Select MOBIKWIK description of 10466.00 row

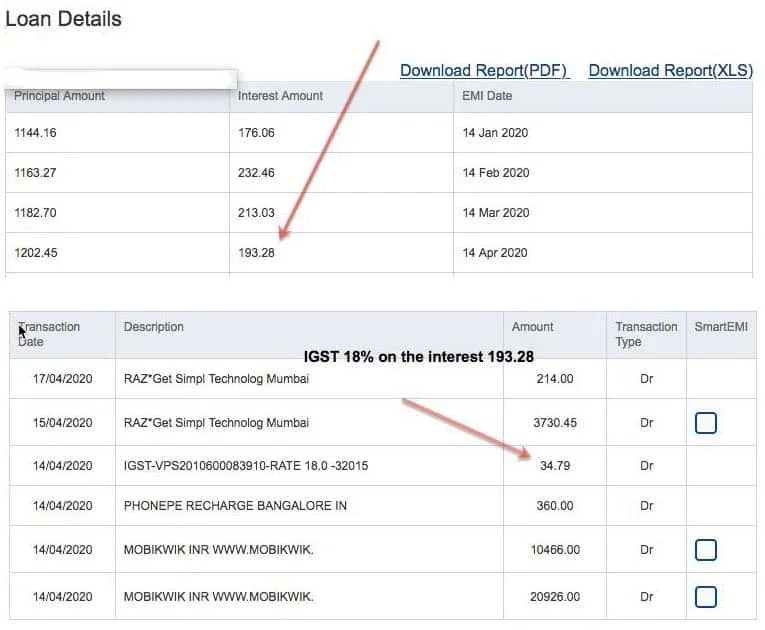click(219, 549)
